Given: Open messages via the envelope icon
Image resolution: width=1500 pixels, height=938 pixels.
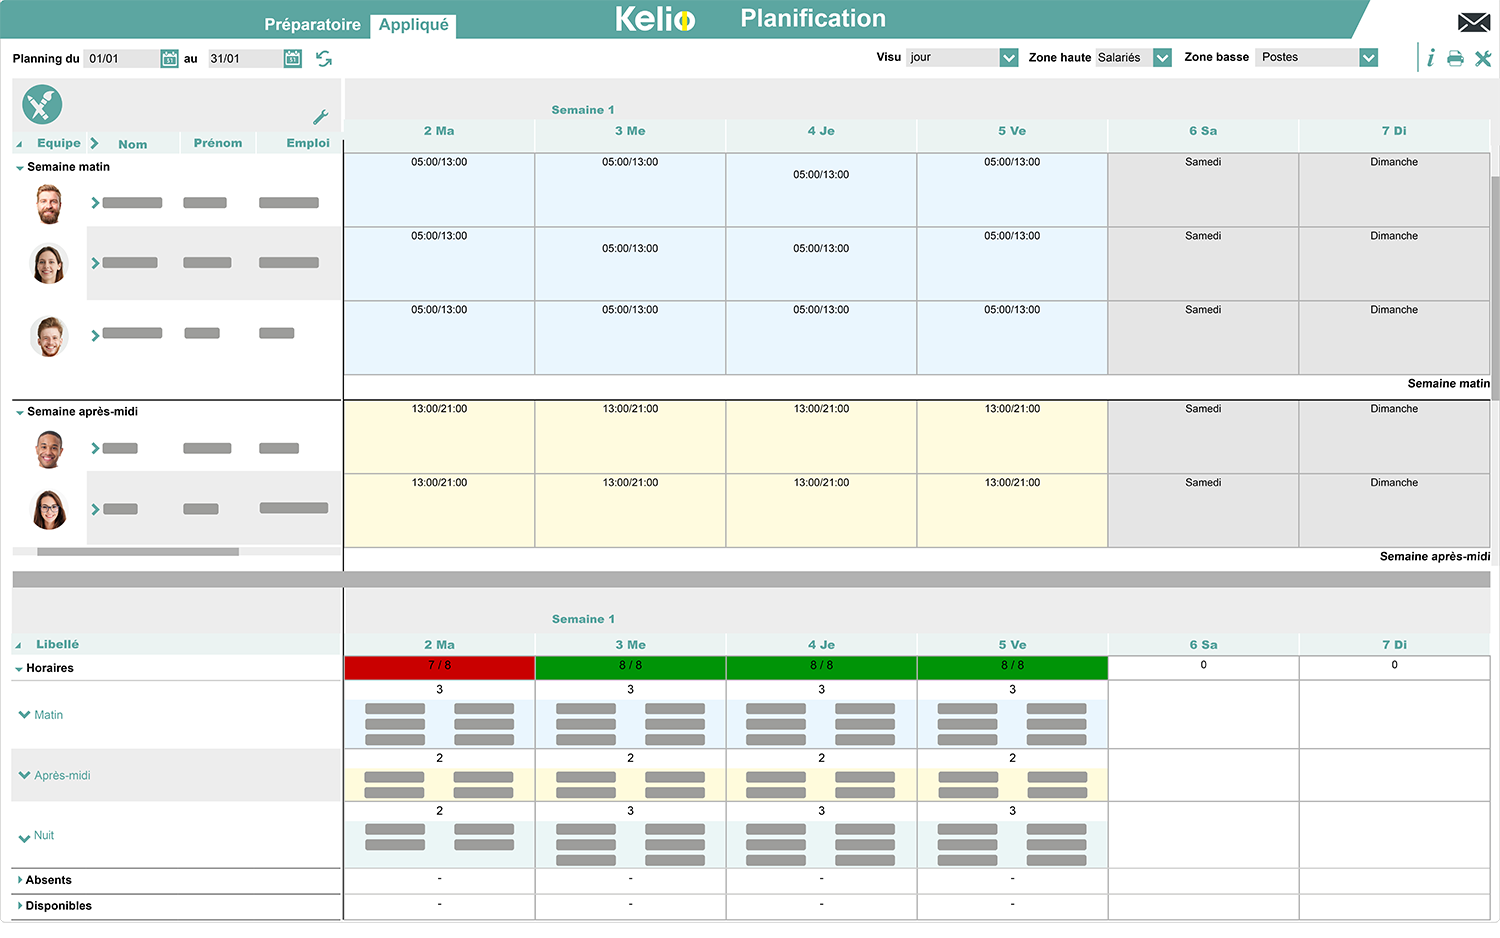Looking at the screenshot, I should (x=1474, y=20).
